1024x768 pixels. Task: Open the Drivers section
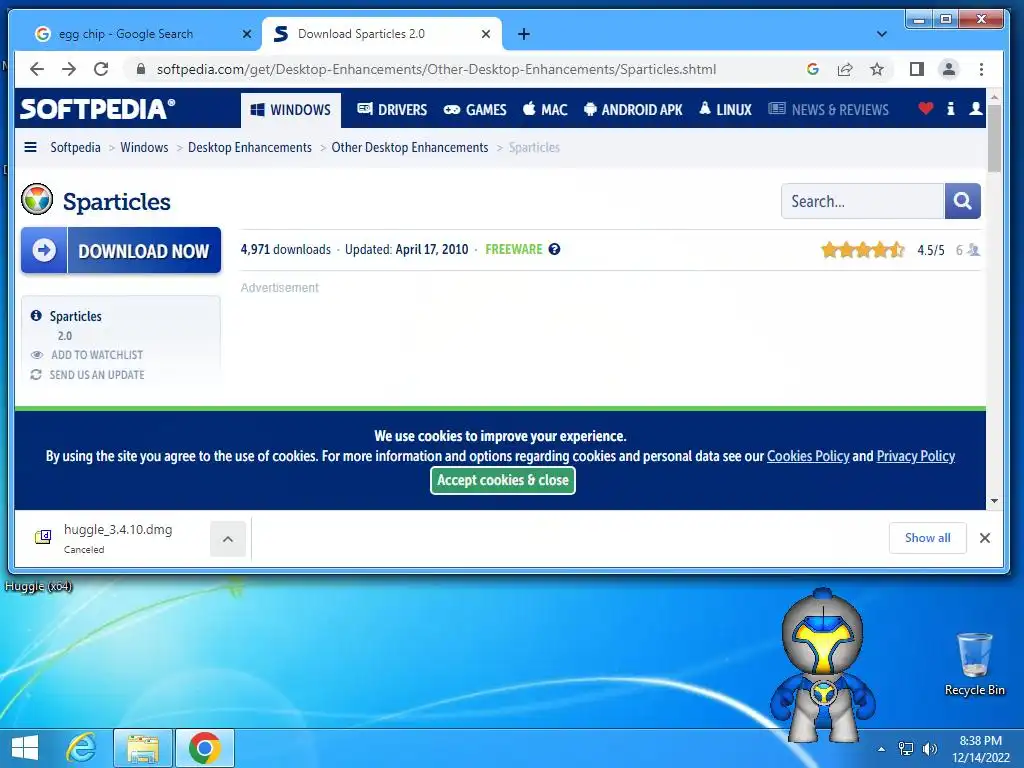pos(392,110)
